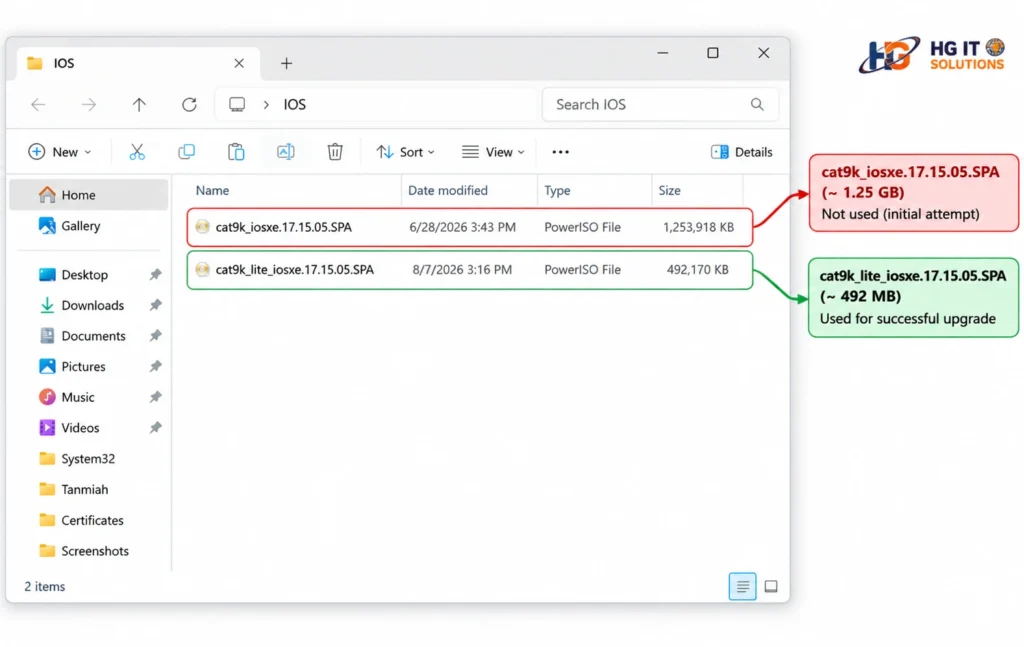Open Home in the sidebar
This screenshot has height=647, width=1024.
point(89,195)
